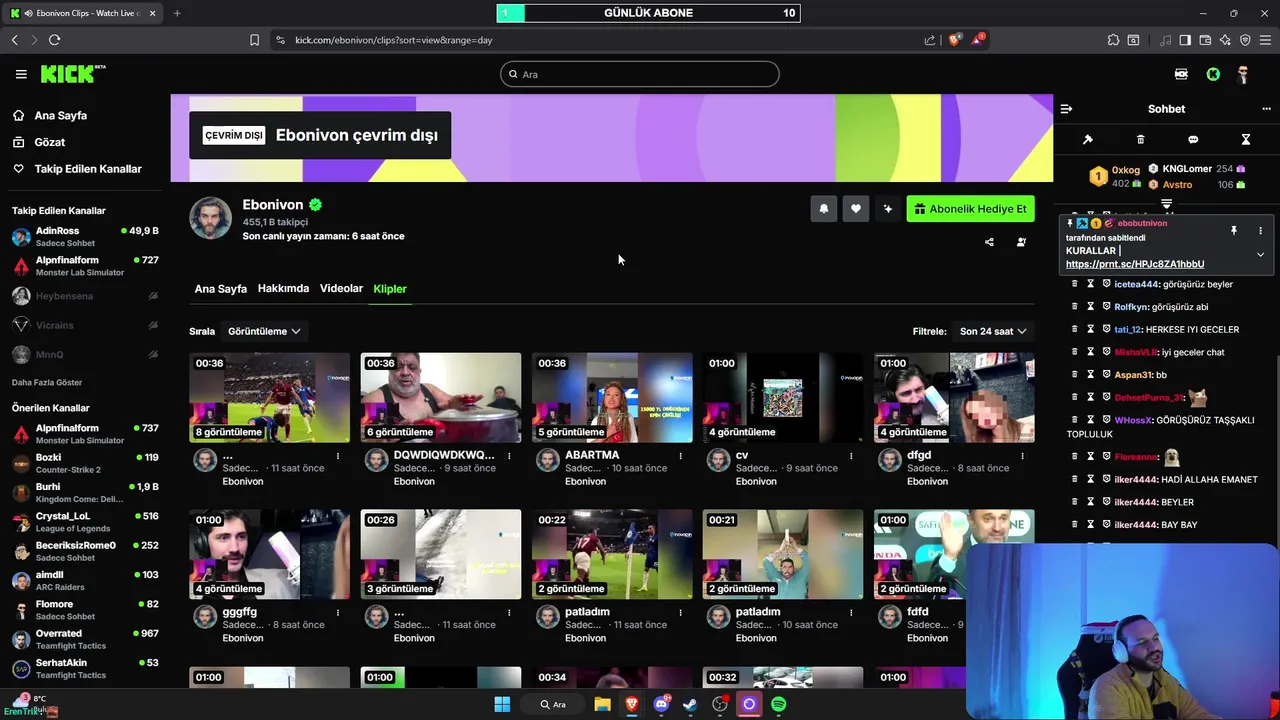
Task: Open the Kick hamburger sidebar menu
Action: coord(21,74)
